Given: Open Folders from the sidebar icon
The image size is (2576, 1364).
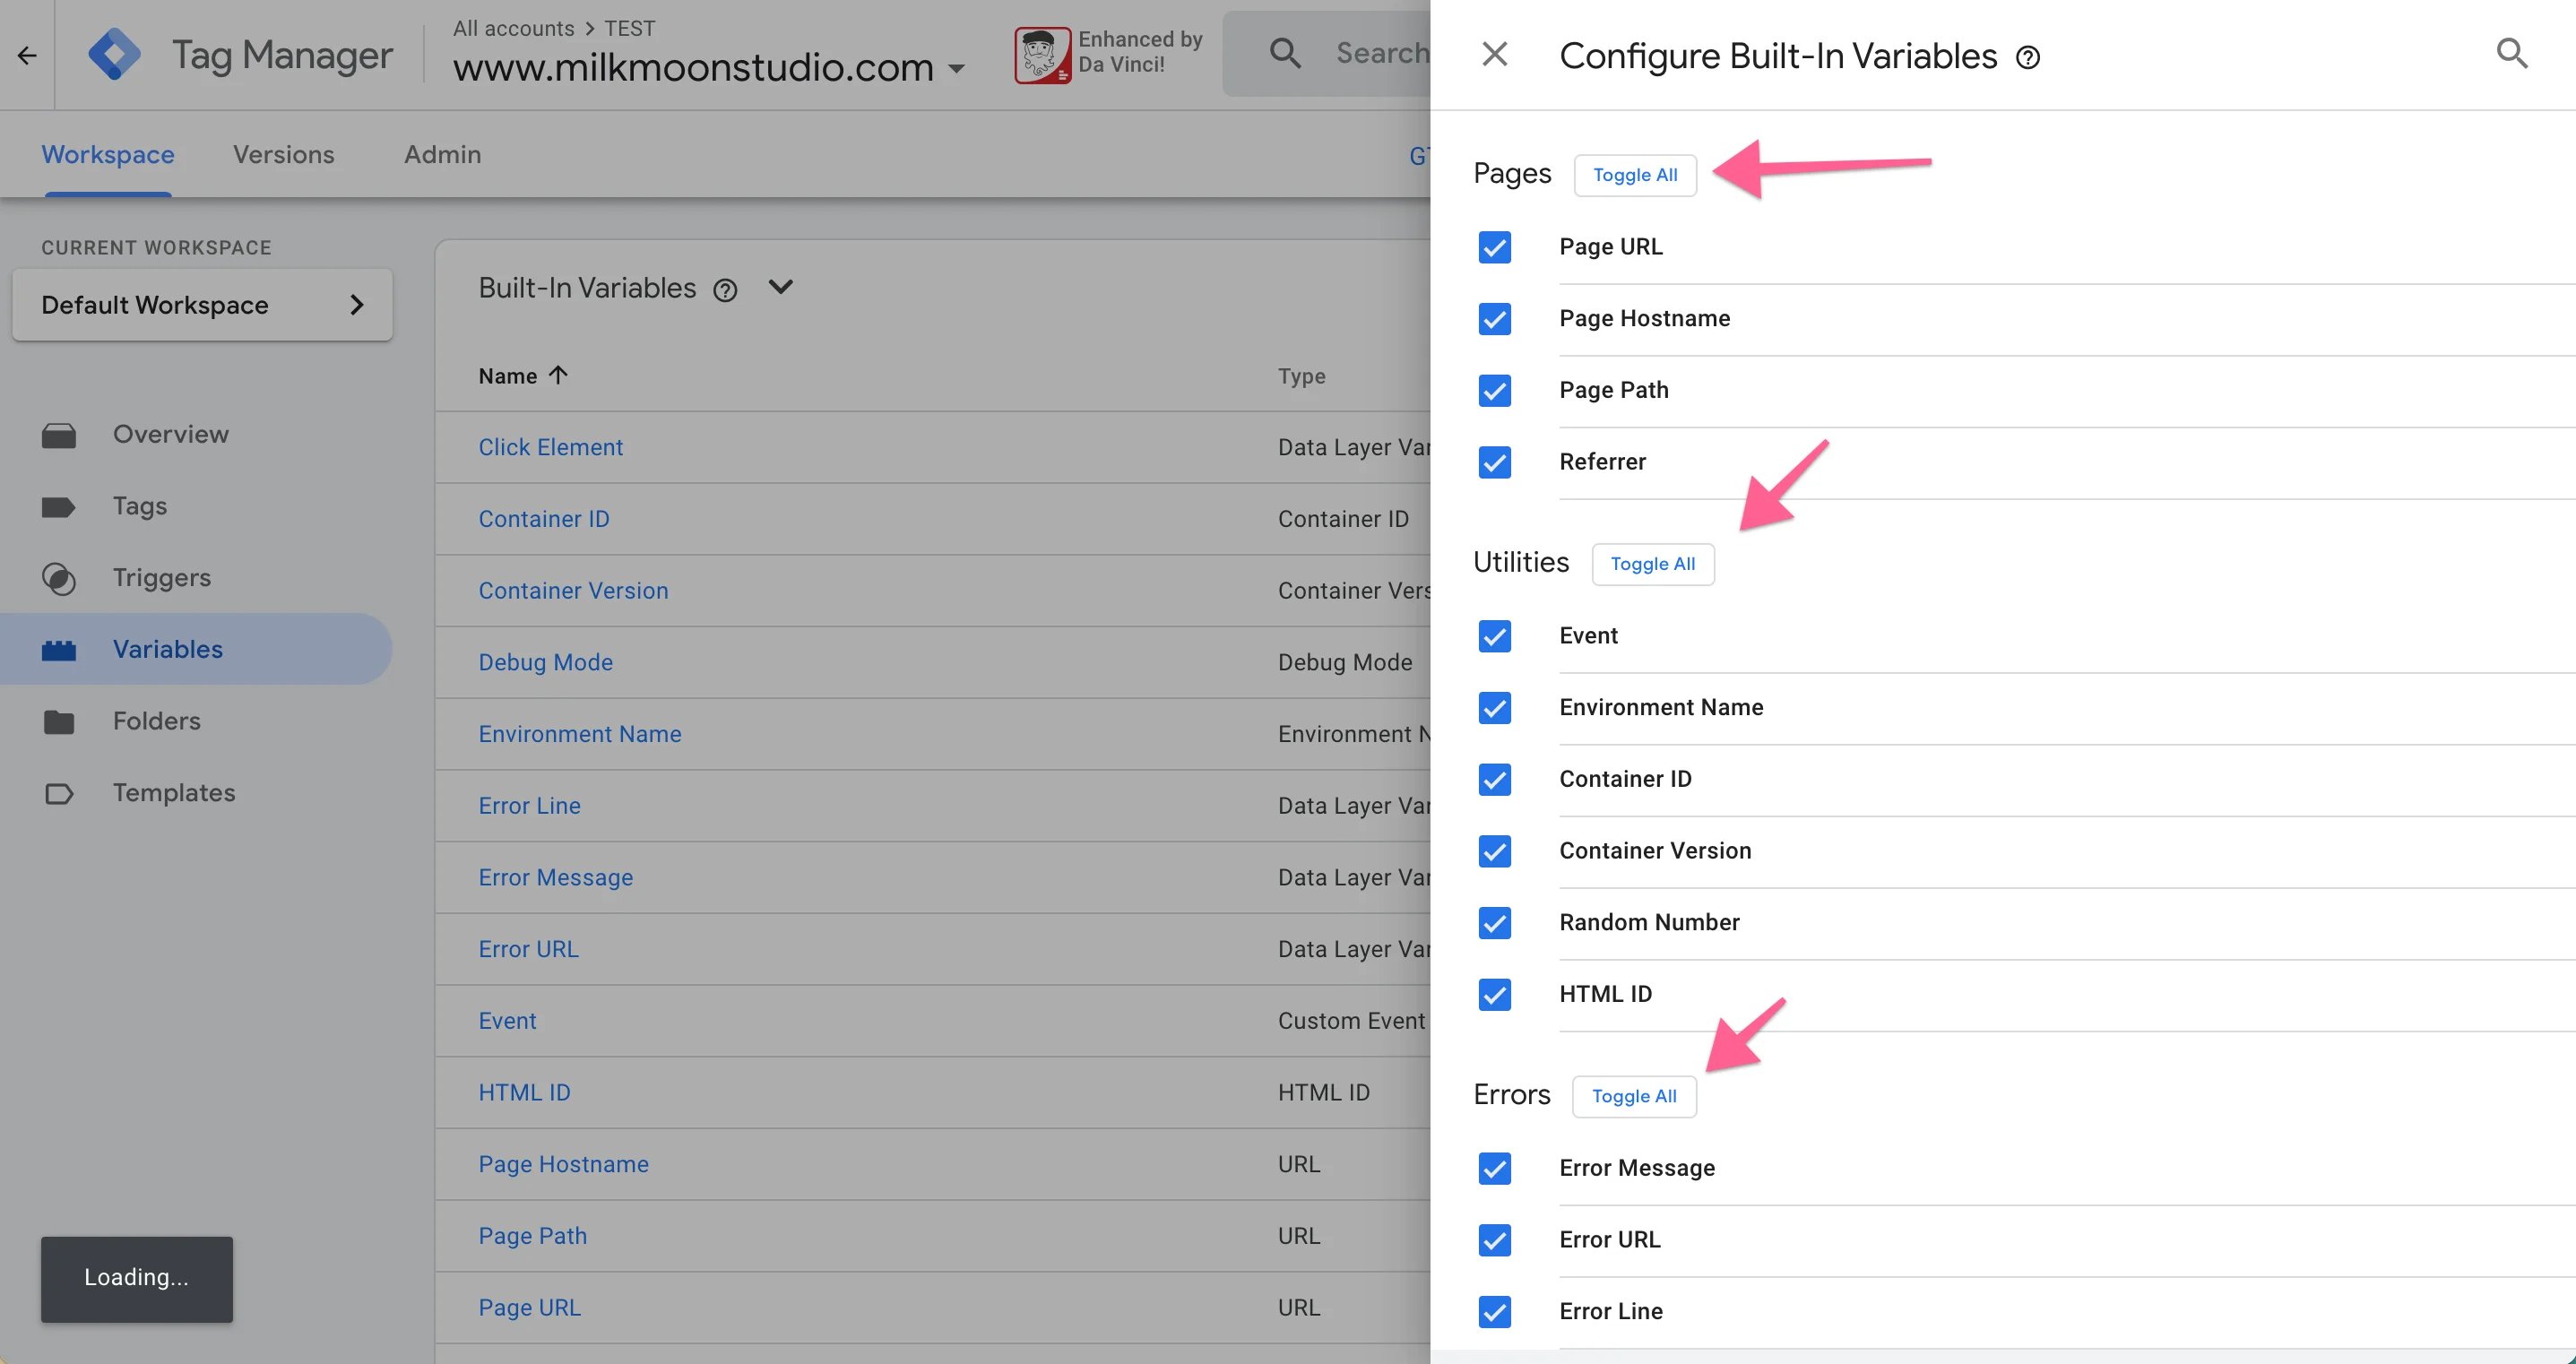Looking at the screenshot, I should [x=59, y=721].
